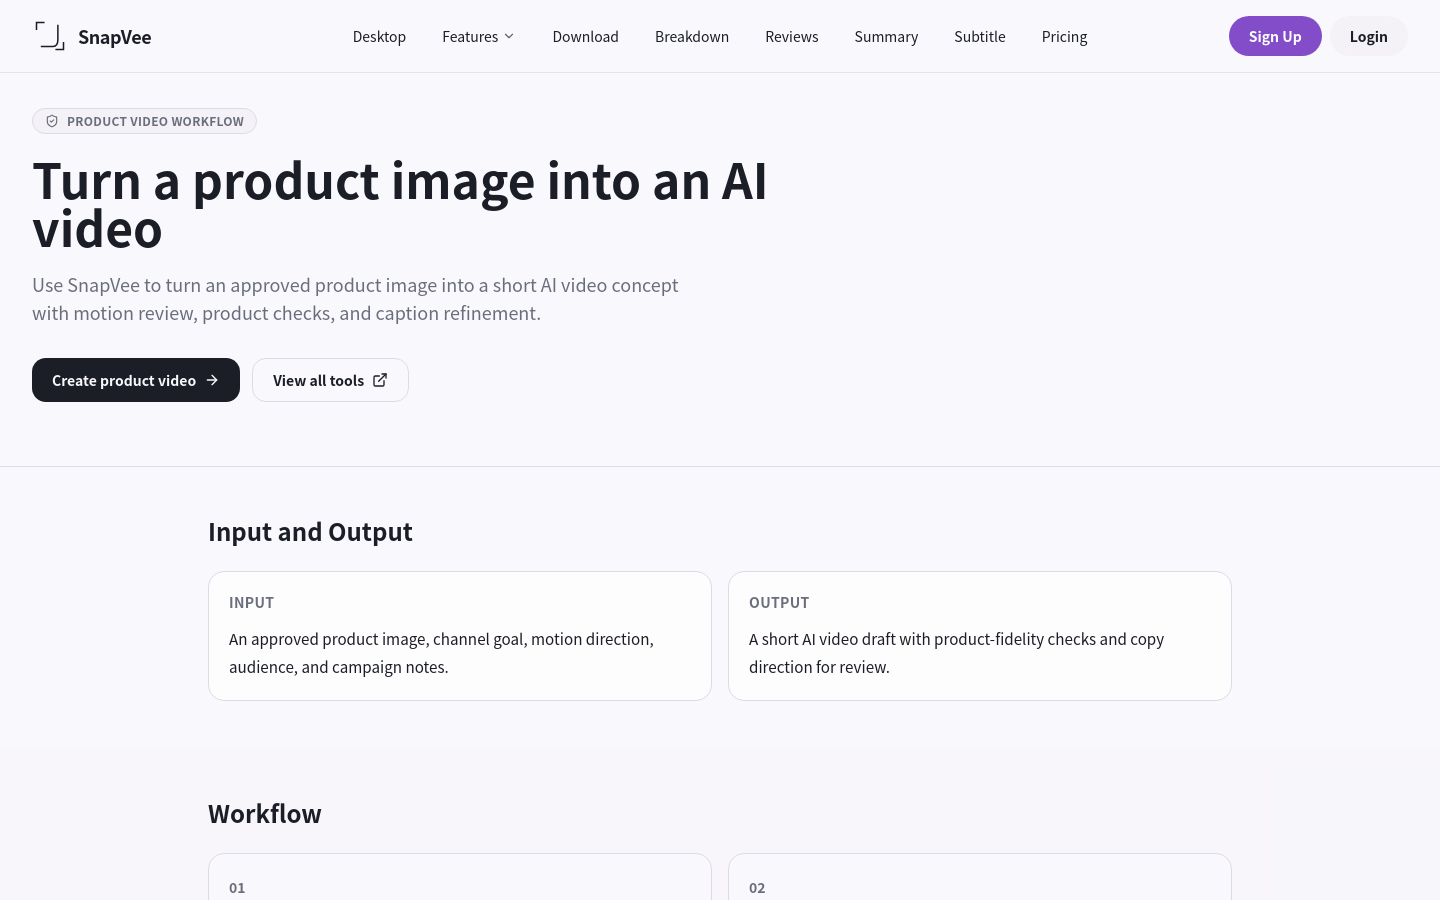Select Reviews in the navigation
The image size is (1440, 900).
coord(791,36)
